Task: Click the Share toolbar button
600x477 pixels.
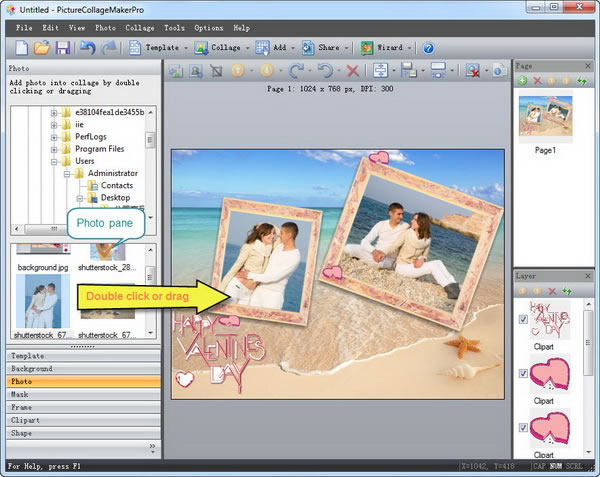Action: pos(321,48)
